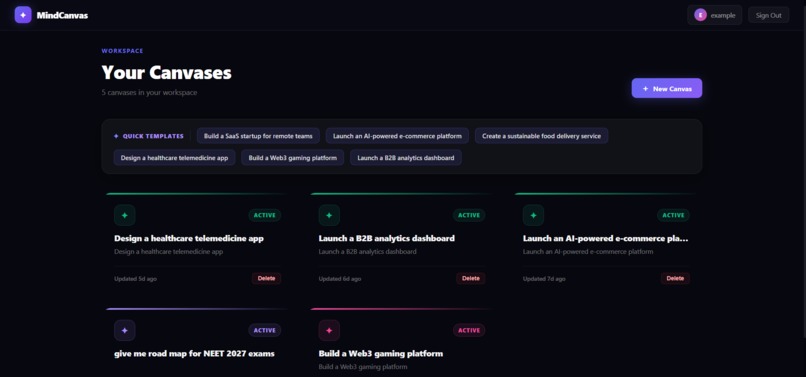This screenshot has width=806, height=377.
Task: Open Launch a B2B analytics dashboard canvas title
Action: (x=387, y=239)
